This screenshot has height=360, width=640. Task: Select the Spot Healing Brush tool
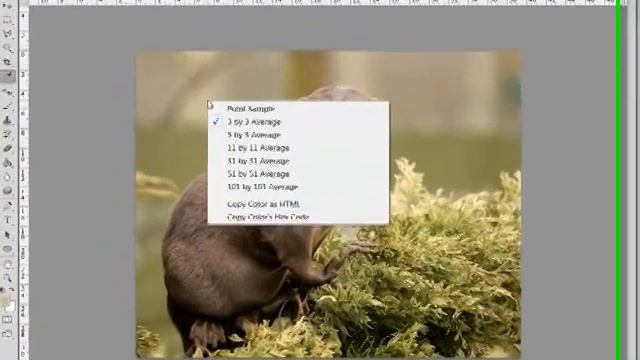(7, 92)
